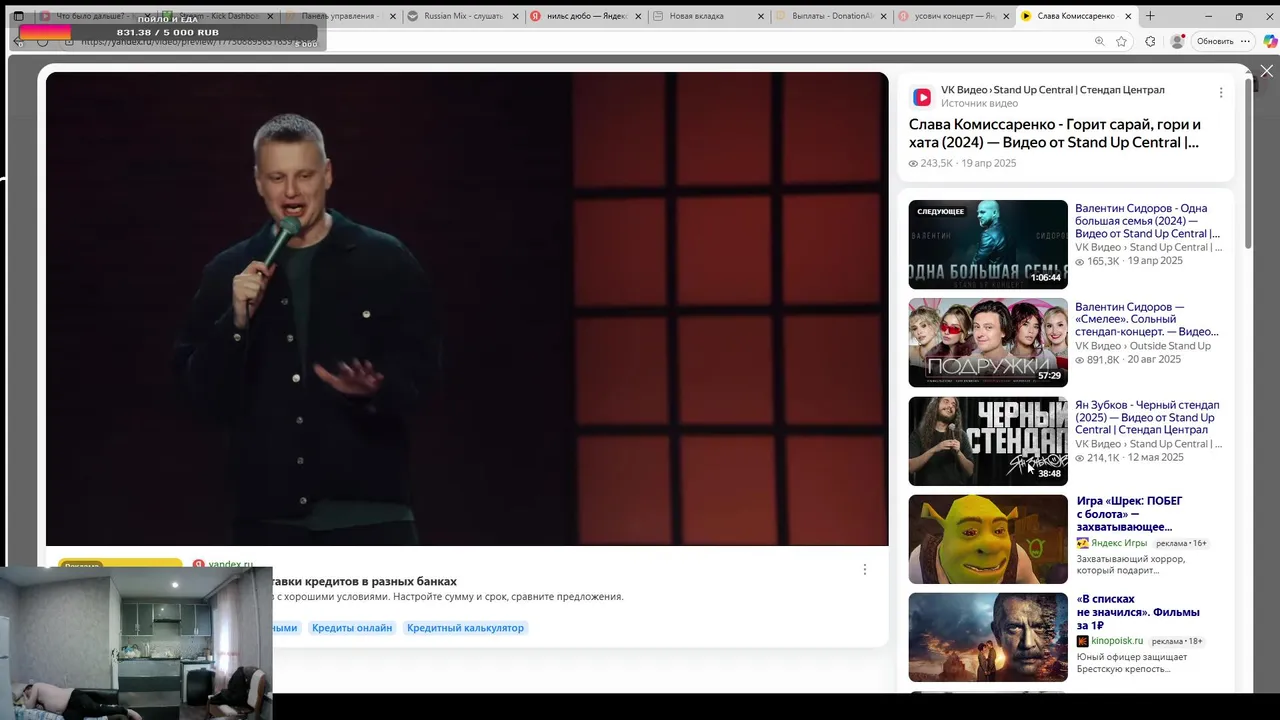Open the browser extensions puzzle icon
This screenshot has height=720, width=1280.
(1150, 41)
